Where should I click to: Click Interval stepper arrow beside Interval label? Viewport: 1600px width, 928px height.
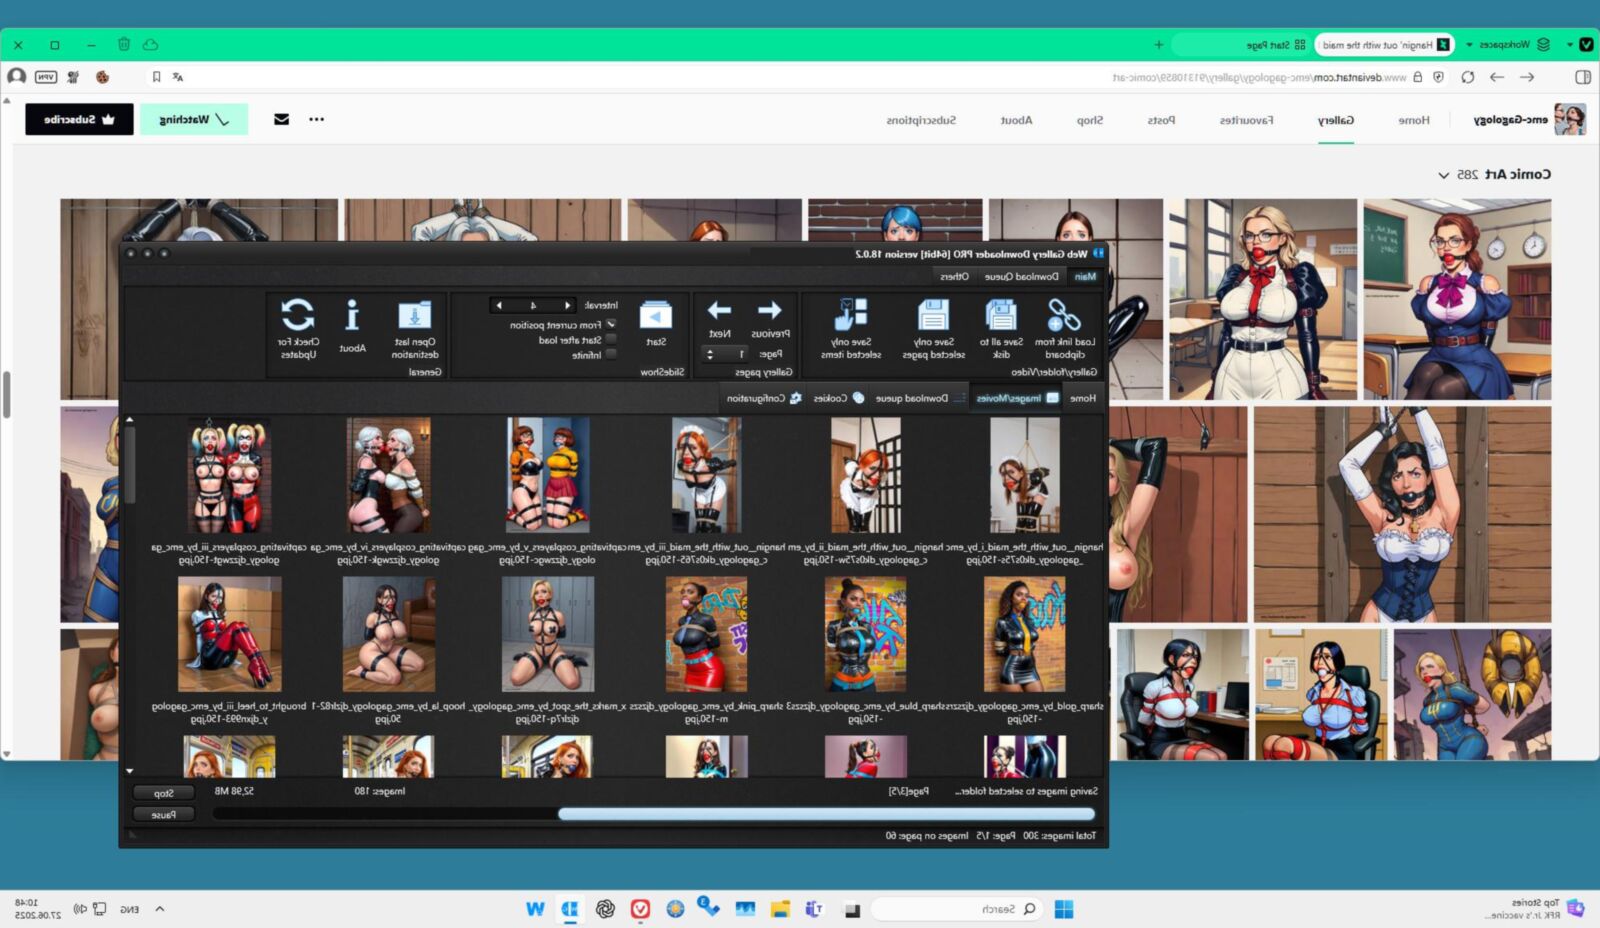click(x=568, y=305)
